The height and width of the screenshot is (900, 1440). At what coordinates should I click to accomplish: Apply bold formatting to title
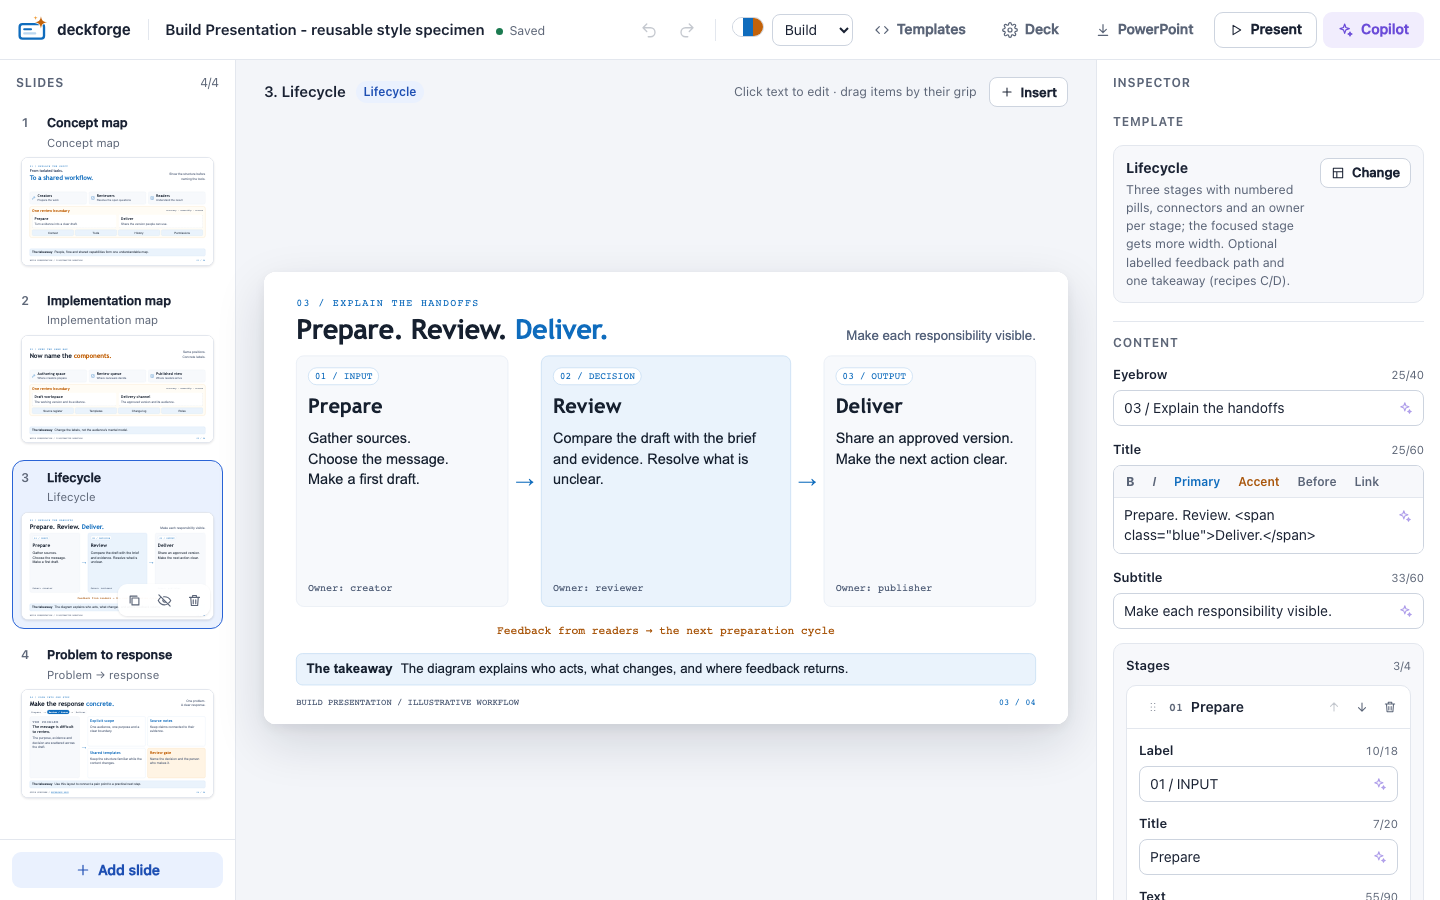tap(1130, 482)
